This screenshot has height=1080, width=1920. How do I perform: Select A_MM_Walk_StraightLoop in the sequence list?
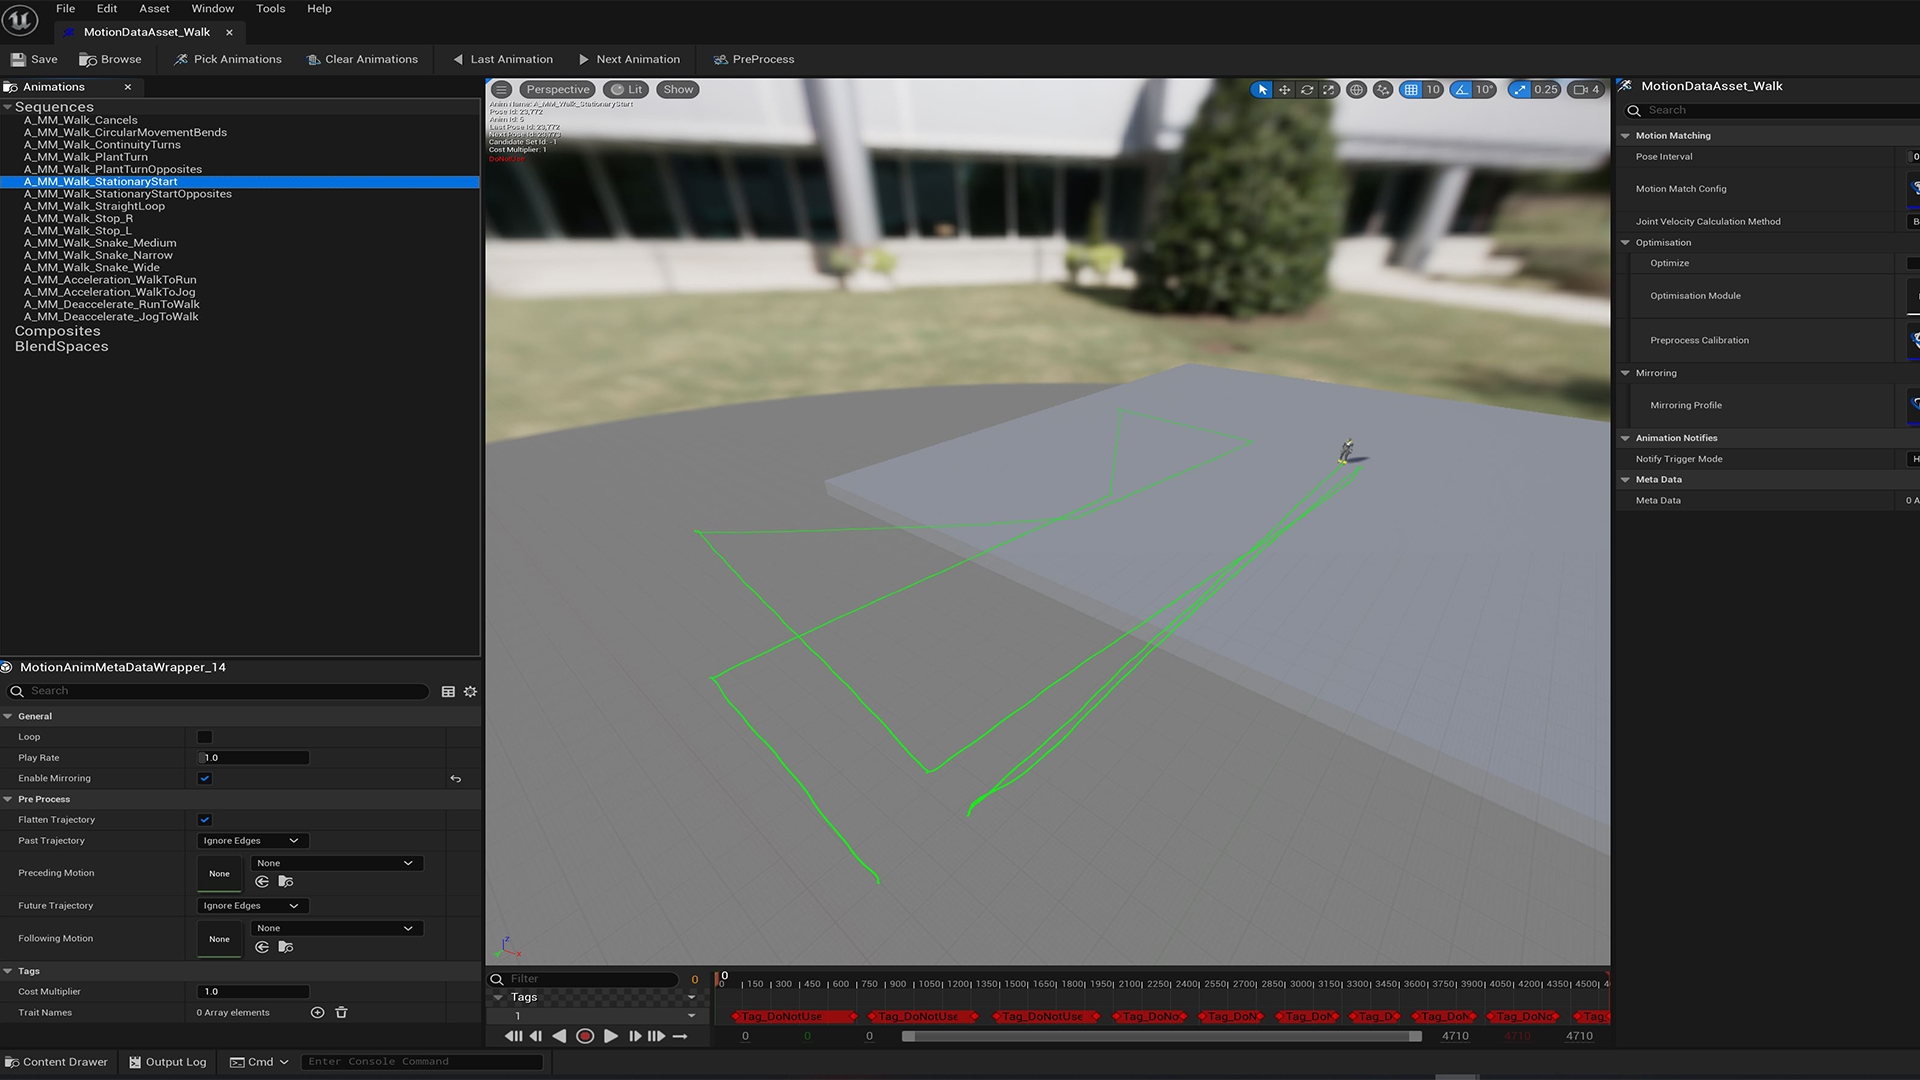click(x=94, y=207)
